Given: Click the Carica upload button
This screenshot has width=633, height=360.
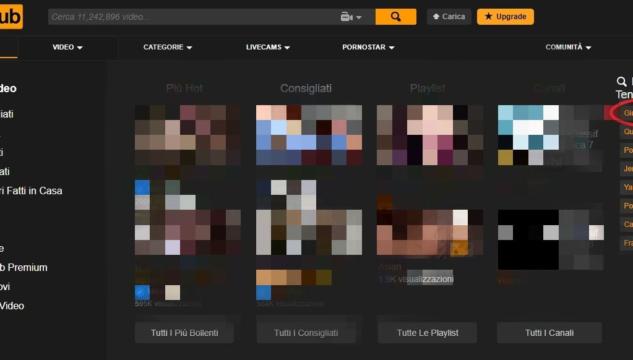Looking at the screenshot, I should point(449,17).
